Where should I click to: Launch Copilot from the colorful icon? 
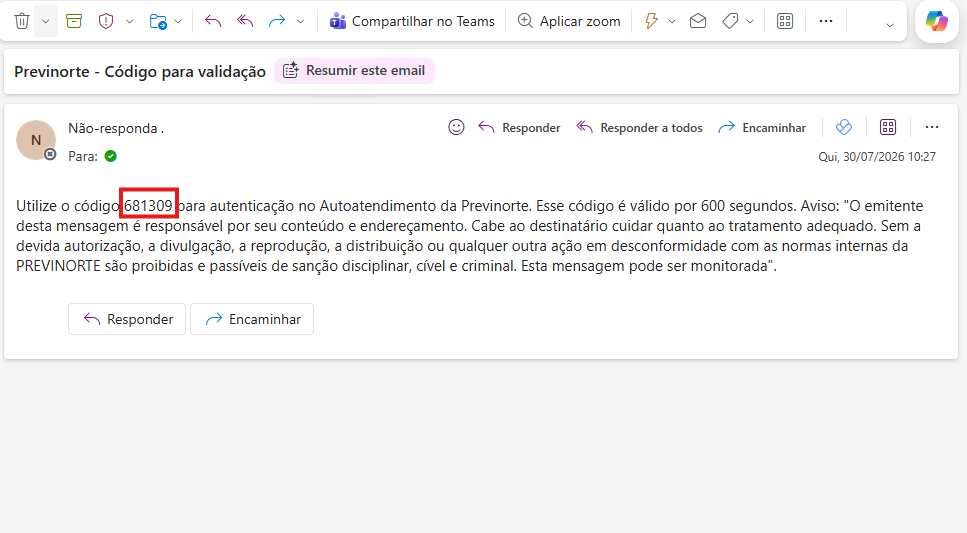(937, 21)
